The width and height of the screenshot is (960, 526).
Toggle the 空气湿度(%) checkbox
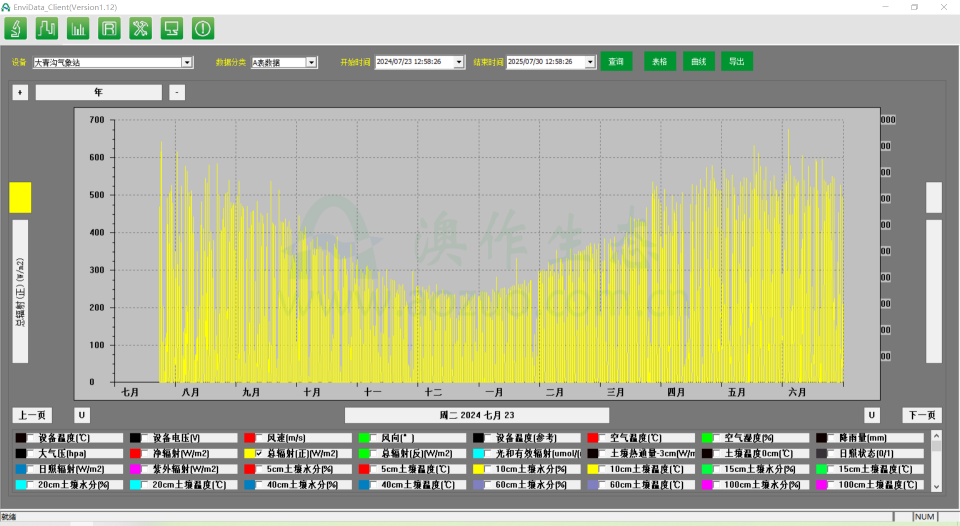point(718,438)
